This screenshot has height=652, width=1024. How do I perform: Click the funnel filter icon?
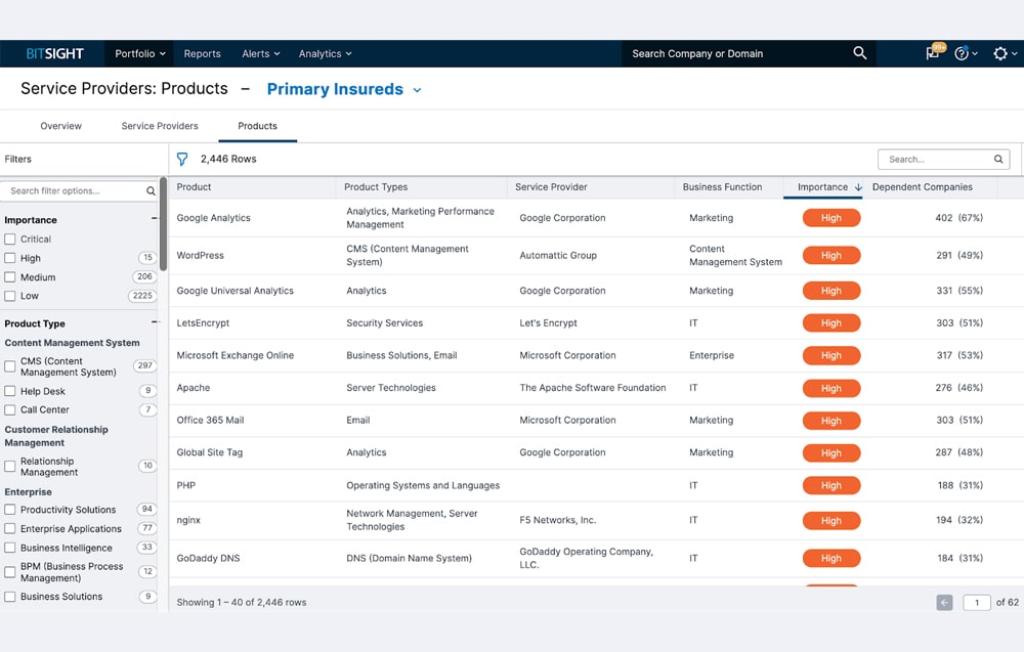(182, 159)
